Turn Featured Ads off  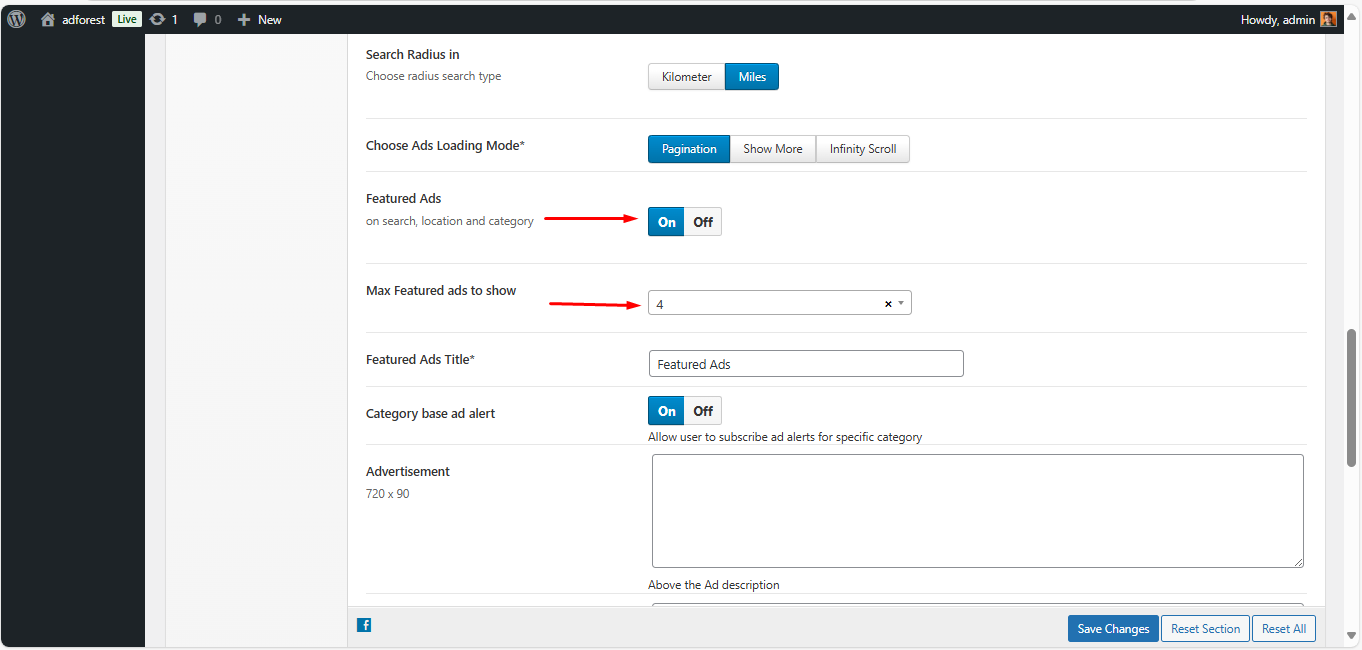(x=703, y=222)
